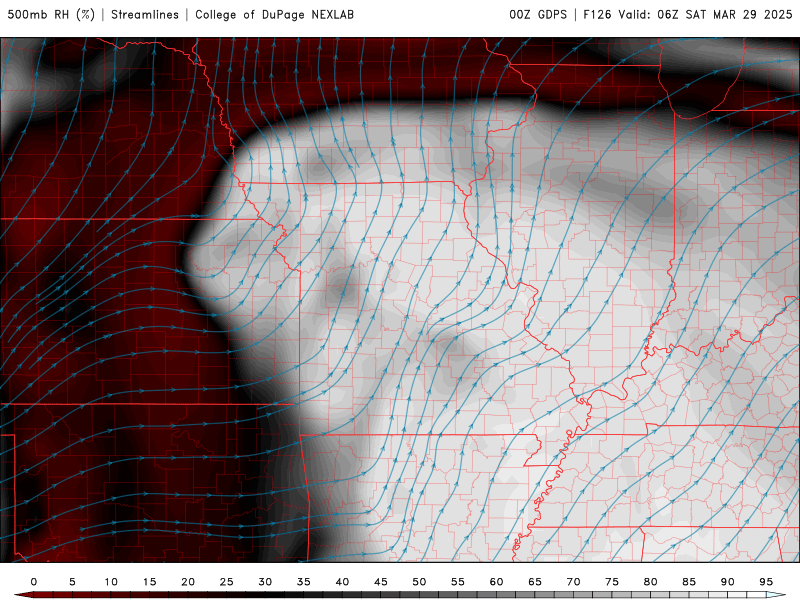Click the "20" value on the color scale
800x600 pixels.
pyautogui.click(x=188, y=582)
